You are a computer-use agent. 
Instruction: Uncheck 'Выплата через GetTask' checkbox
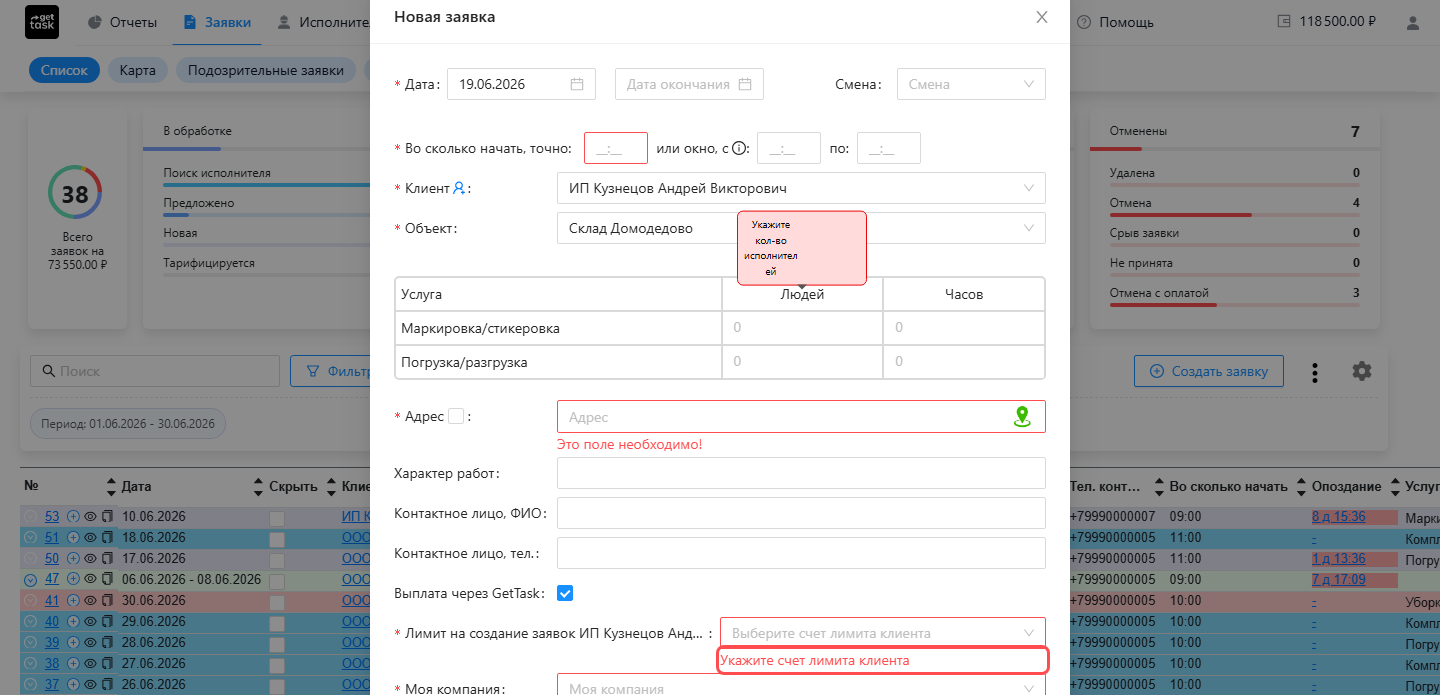point(565,594)
